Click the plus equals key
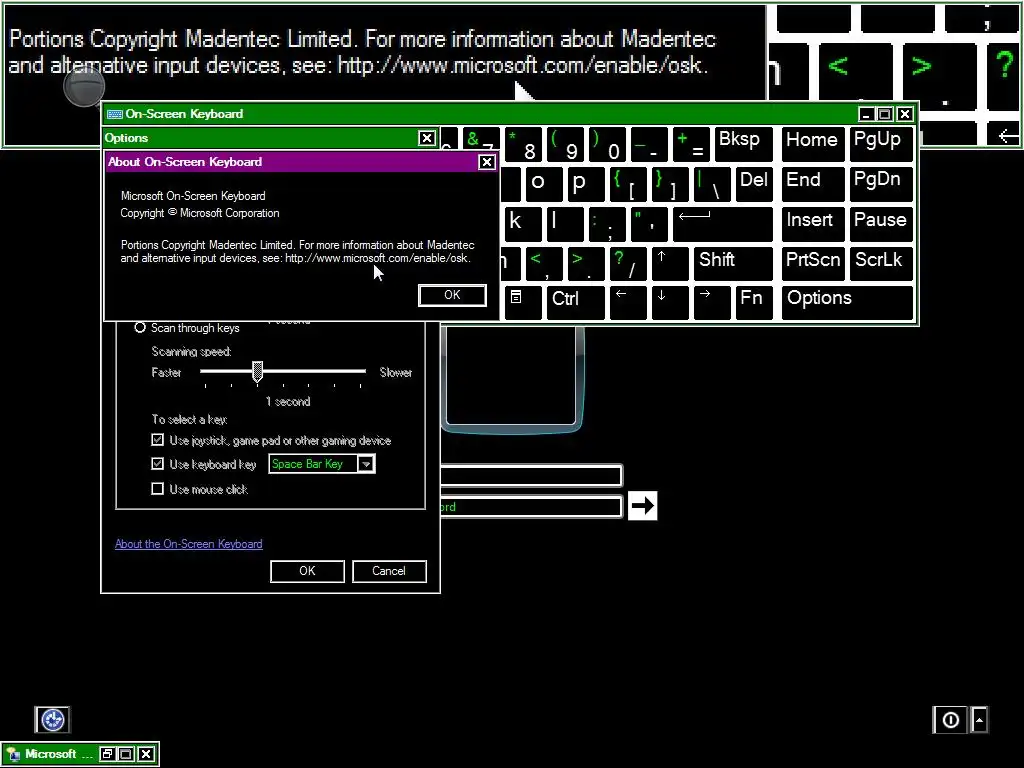The height and width of the screenshot is (768, 1024). click(691, 144)
